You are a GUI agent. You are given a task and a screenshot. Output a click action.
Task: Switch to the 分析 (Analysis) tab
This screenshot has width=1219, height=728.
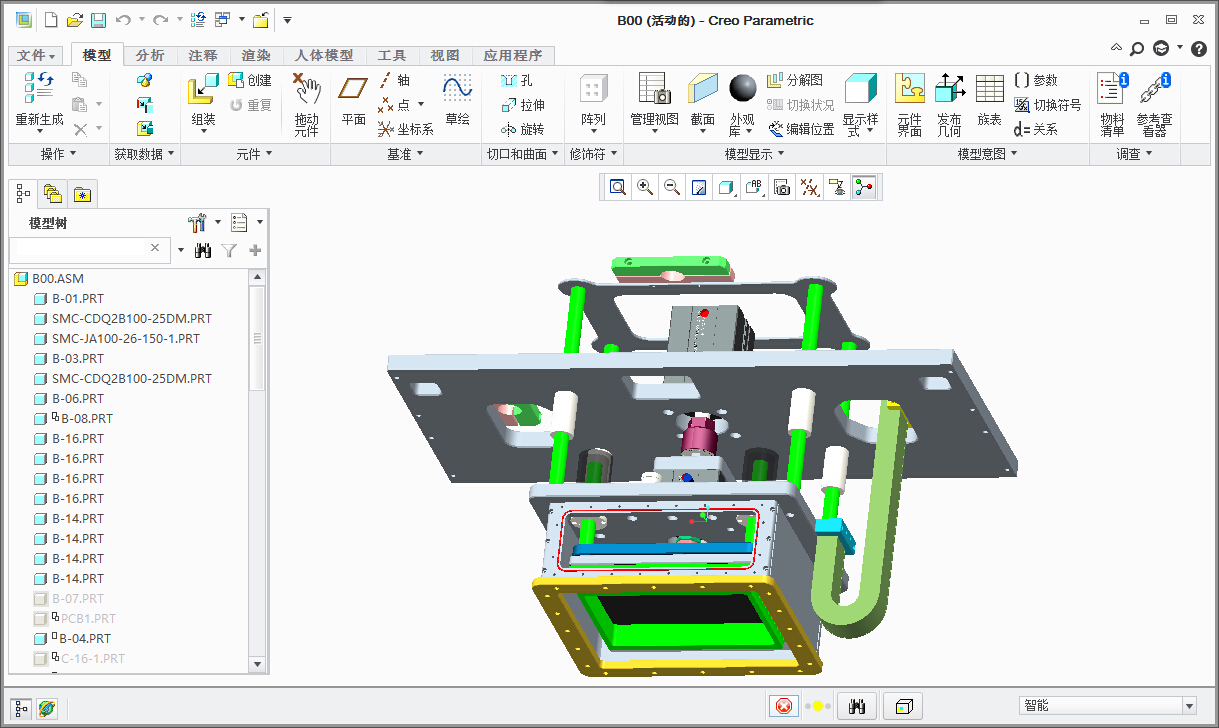(150, 56)
